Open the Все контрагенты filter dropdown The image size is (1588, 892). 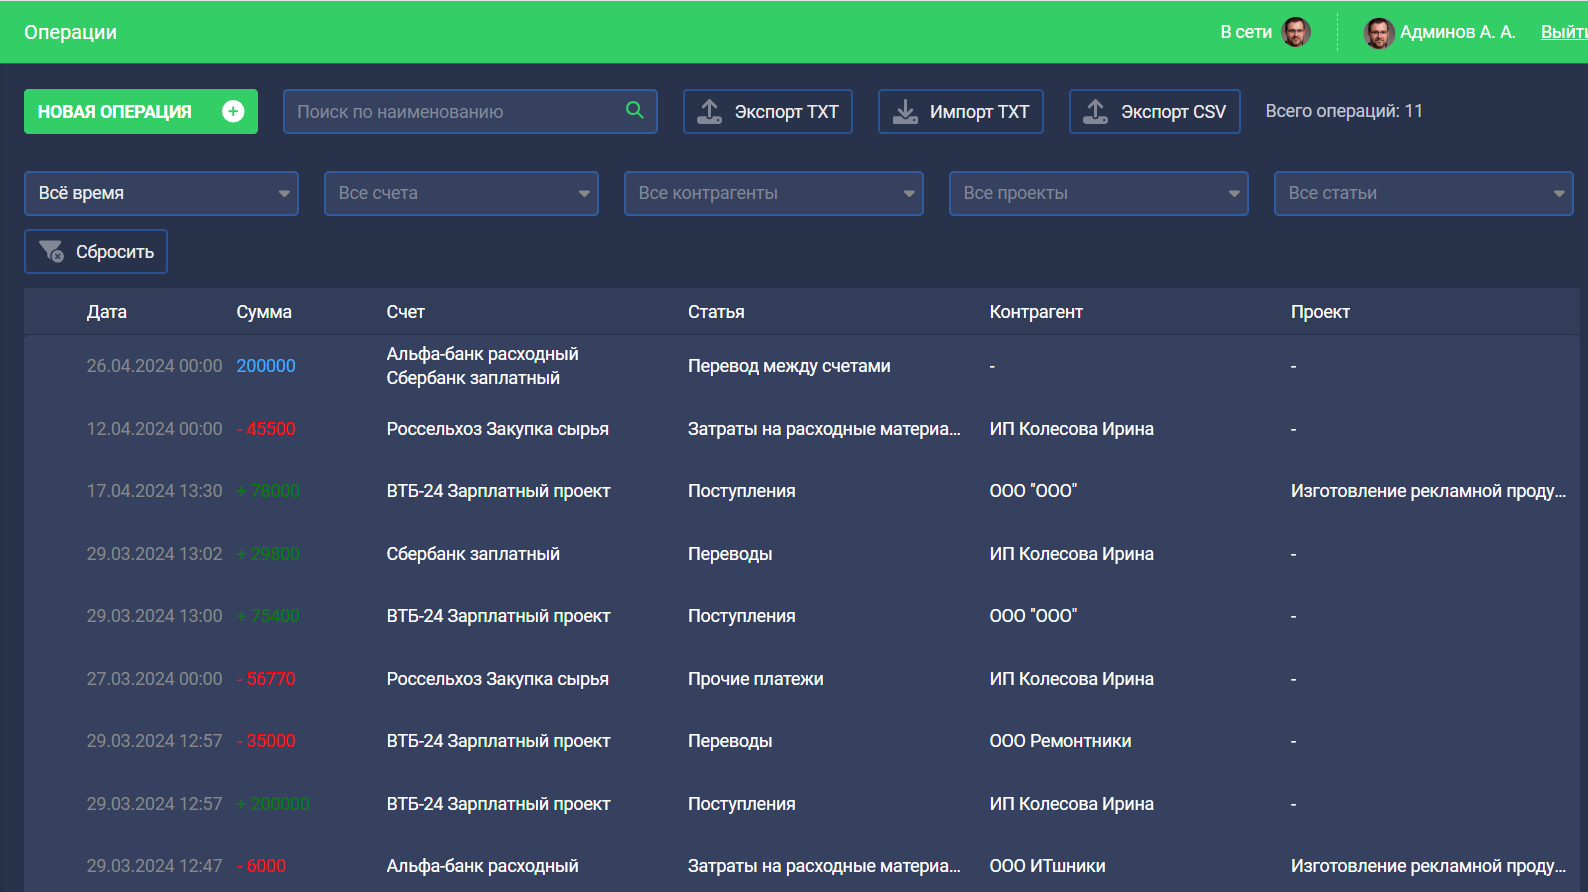pos(774,193)
